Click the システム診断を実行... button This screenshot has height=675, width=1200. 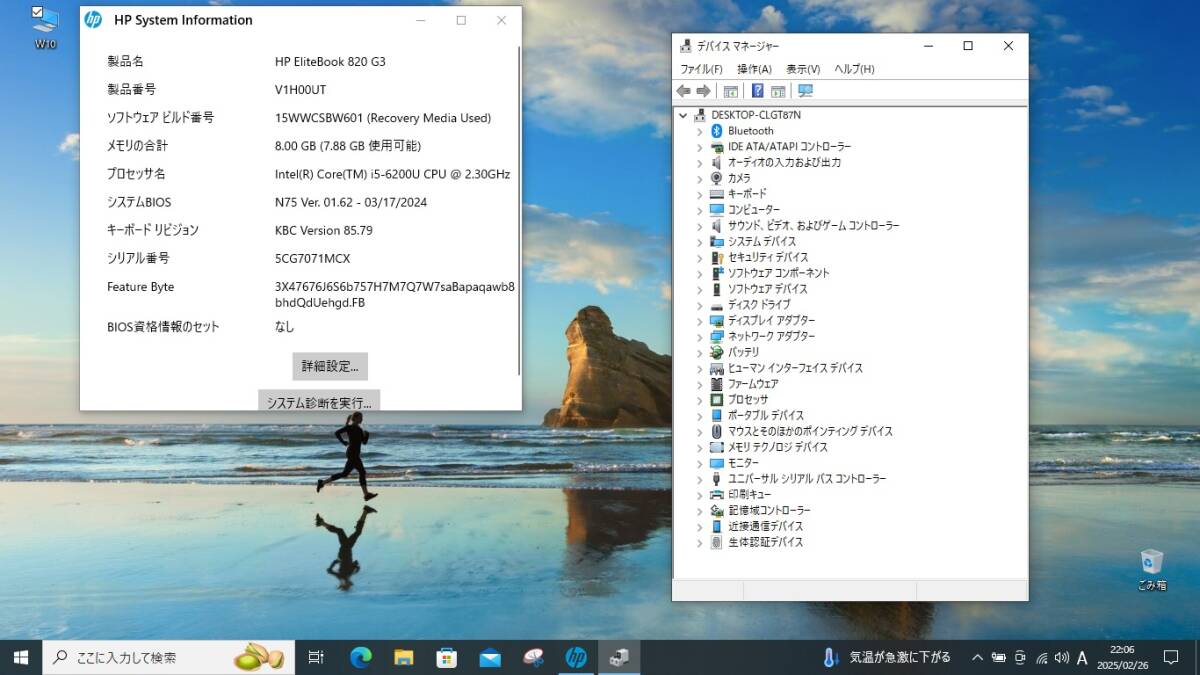[x=319, y=400]
